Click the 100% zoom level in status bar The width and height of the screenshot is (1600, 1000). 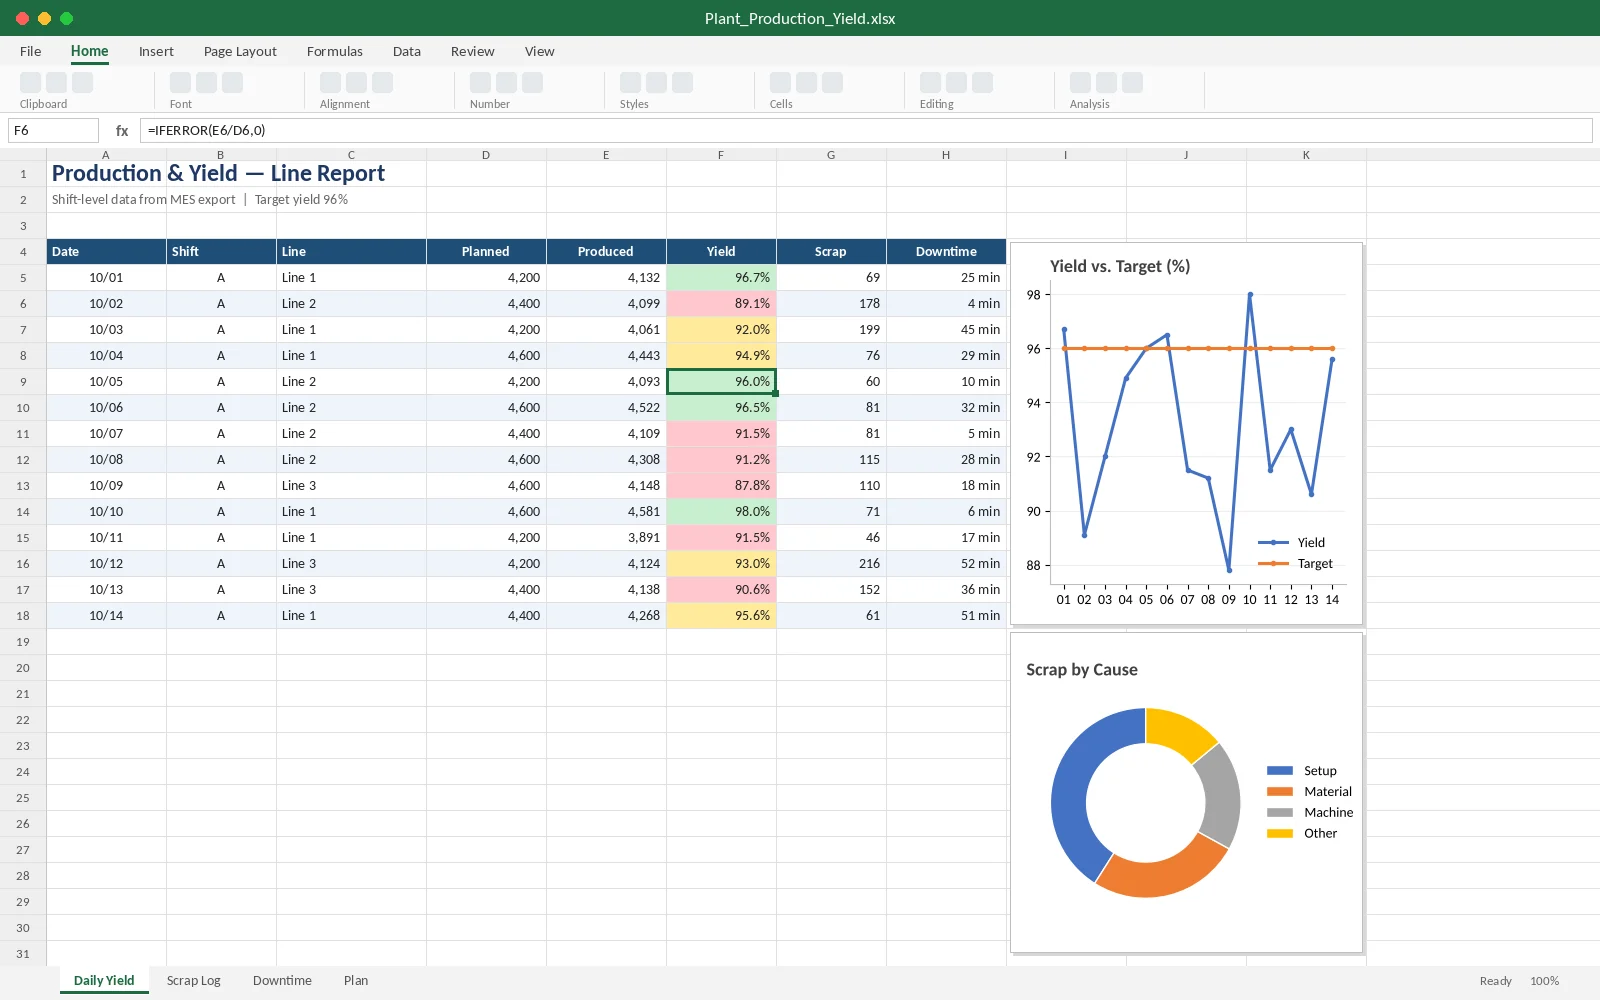click(1544, 981)
